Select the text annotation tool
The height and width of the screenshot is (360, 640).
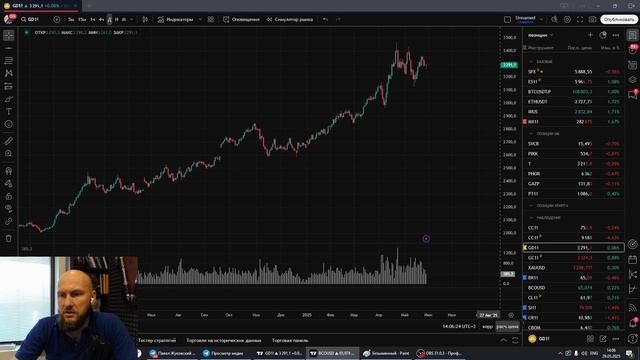[x=9, y=111]
